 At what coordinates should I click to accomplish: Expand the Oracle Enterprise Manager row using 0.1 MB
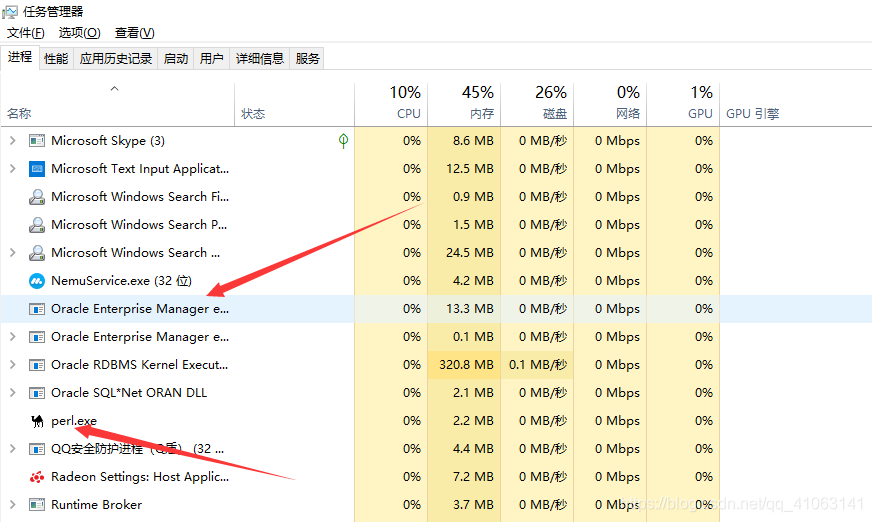click(x=12, y=337)
